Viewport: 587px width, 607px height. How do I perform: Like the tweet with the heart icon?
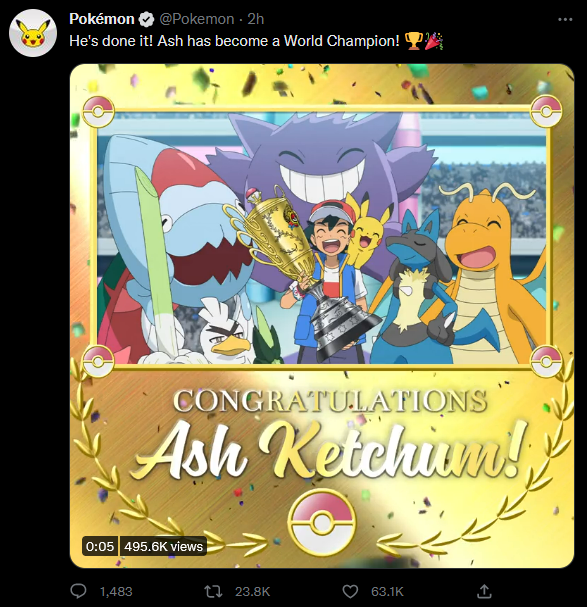click(x=350, y=591)
